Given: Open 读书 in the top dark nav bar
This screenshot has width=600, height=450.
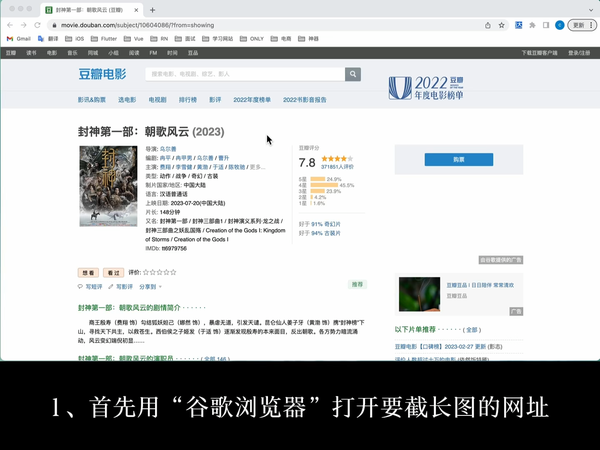Looking at the screenshot, I should (x=31, y=53).
